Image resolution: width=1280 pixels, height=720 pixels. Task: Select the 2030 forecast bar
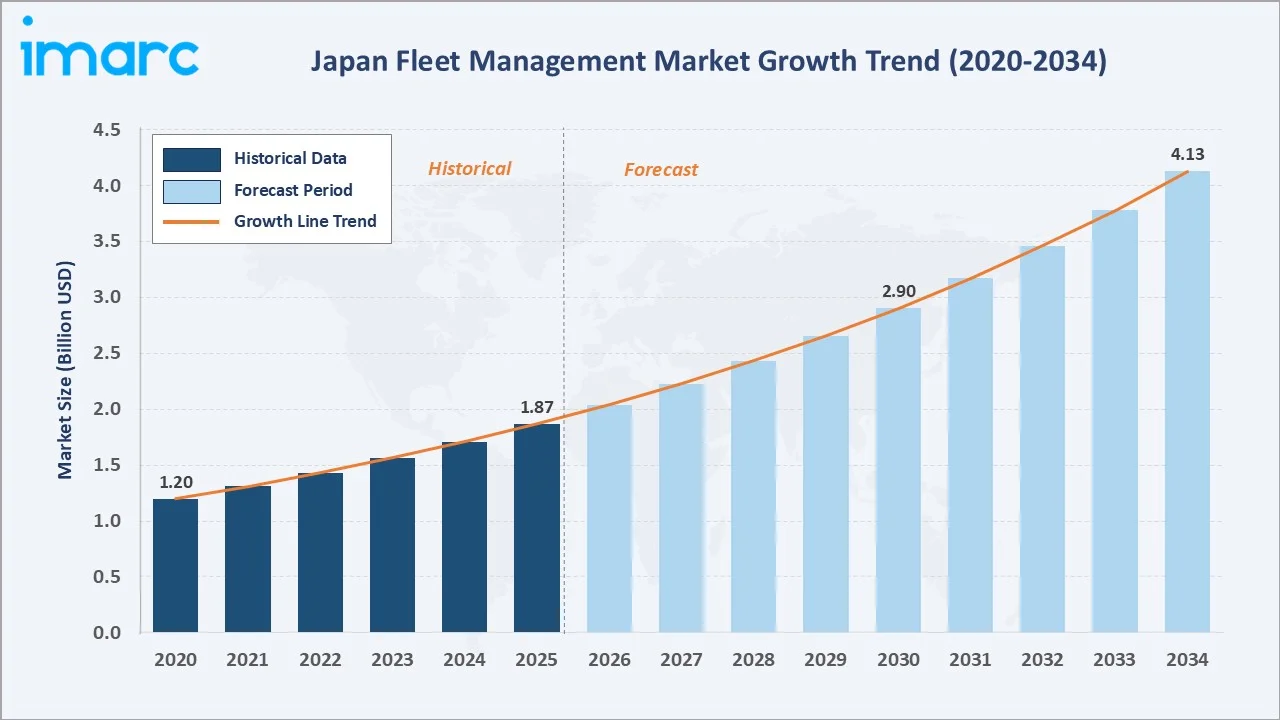click(x=898, y=471)
